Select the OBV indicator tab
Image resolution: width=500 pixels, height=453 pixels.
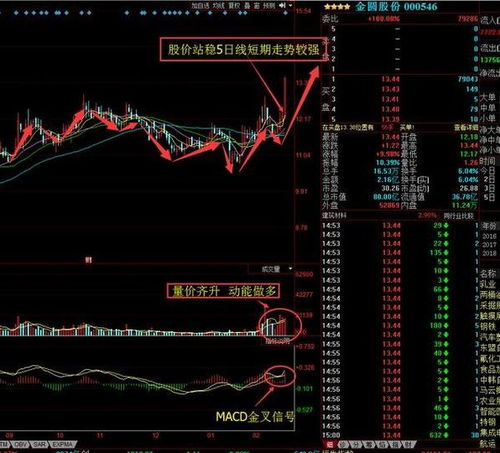(20, 445)
